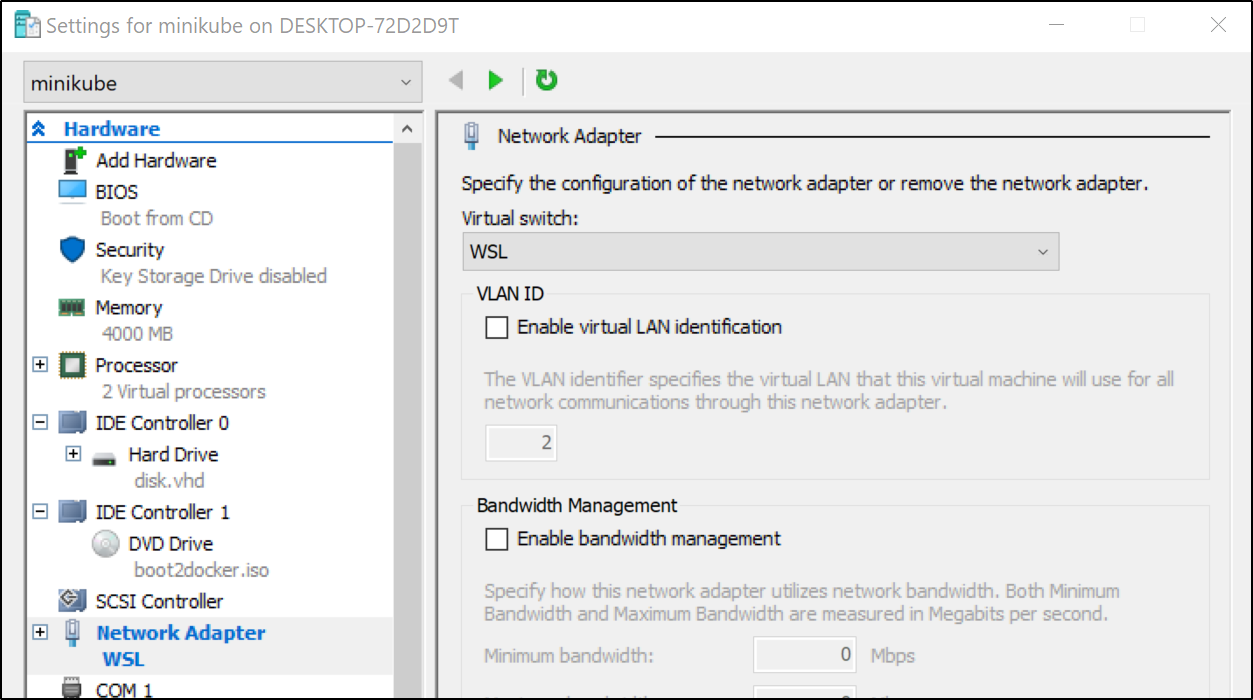Viewport: 1253px width, 700px height.
Task: Click 'Key Storage Drive disabled' text
Action: (214, 276)
